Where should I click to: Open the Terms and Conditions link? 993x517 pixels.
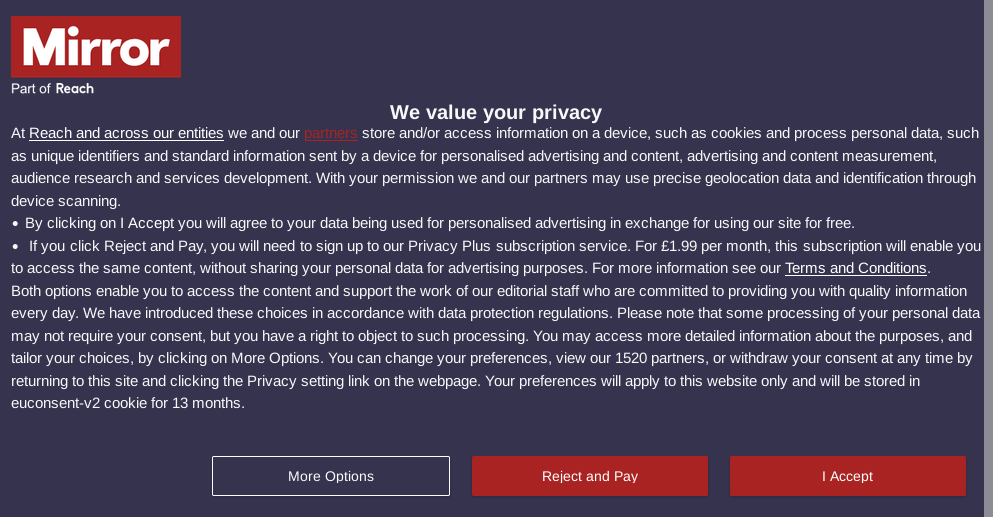[856, 268]
